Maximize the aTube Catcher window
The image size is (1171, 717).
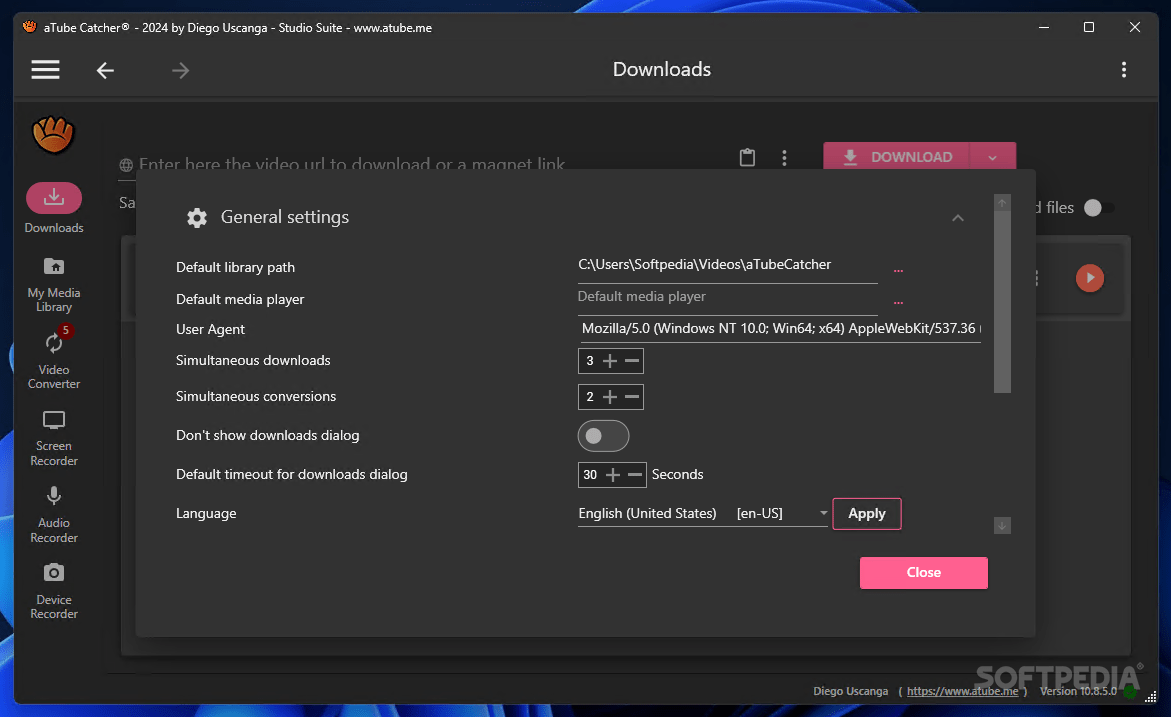(1089, 28)
